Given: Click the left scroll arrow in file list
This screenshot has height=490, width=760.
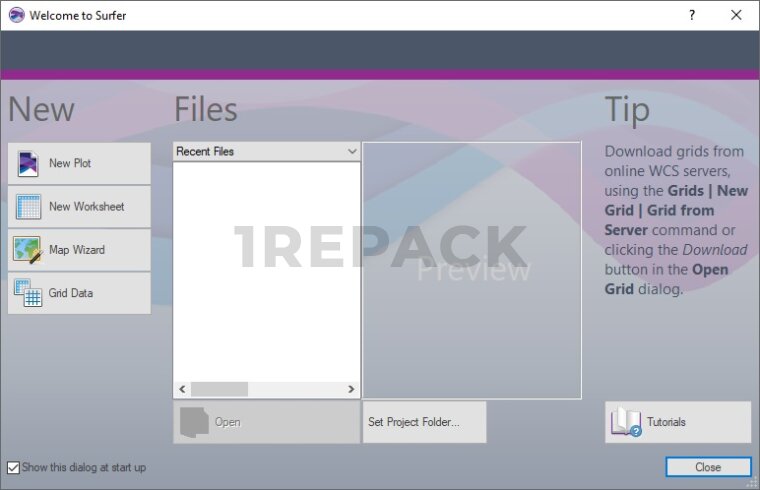Looking at the screenshot, I should tap(182, 389).
